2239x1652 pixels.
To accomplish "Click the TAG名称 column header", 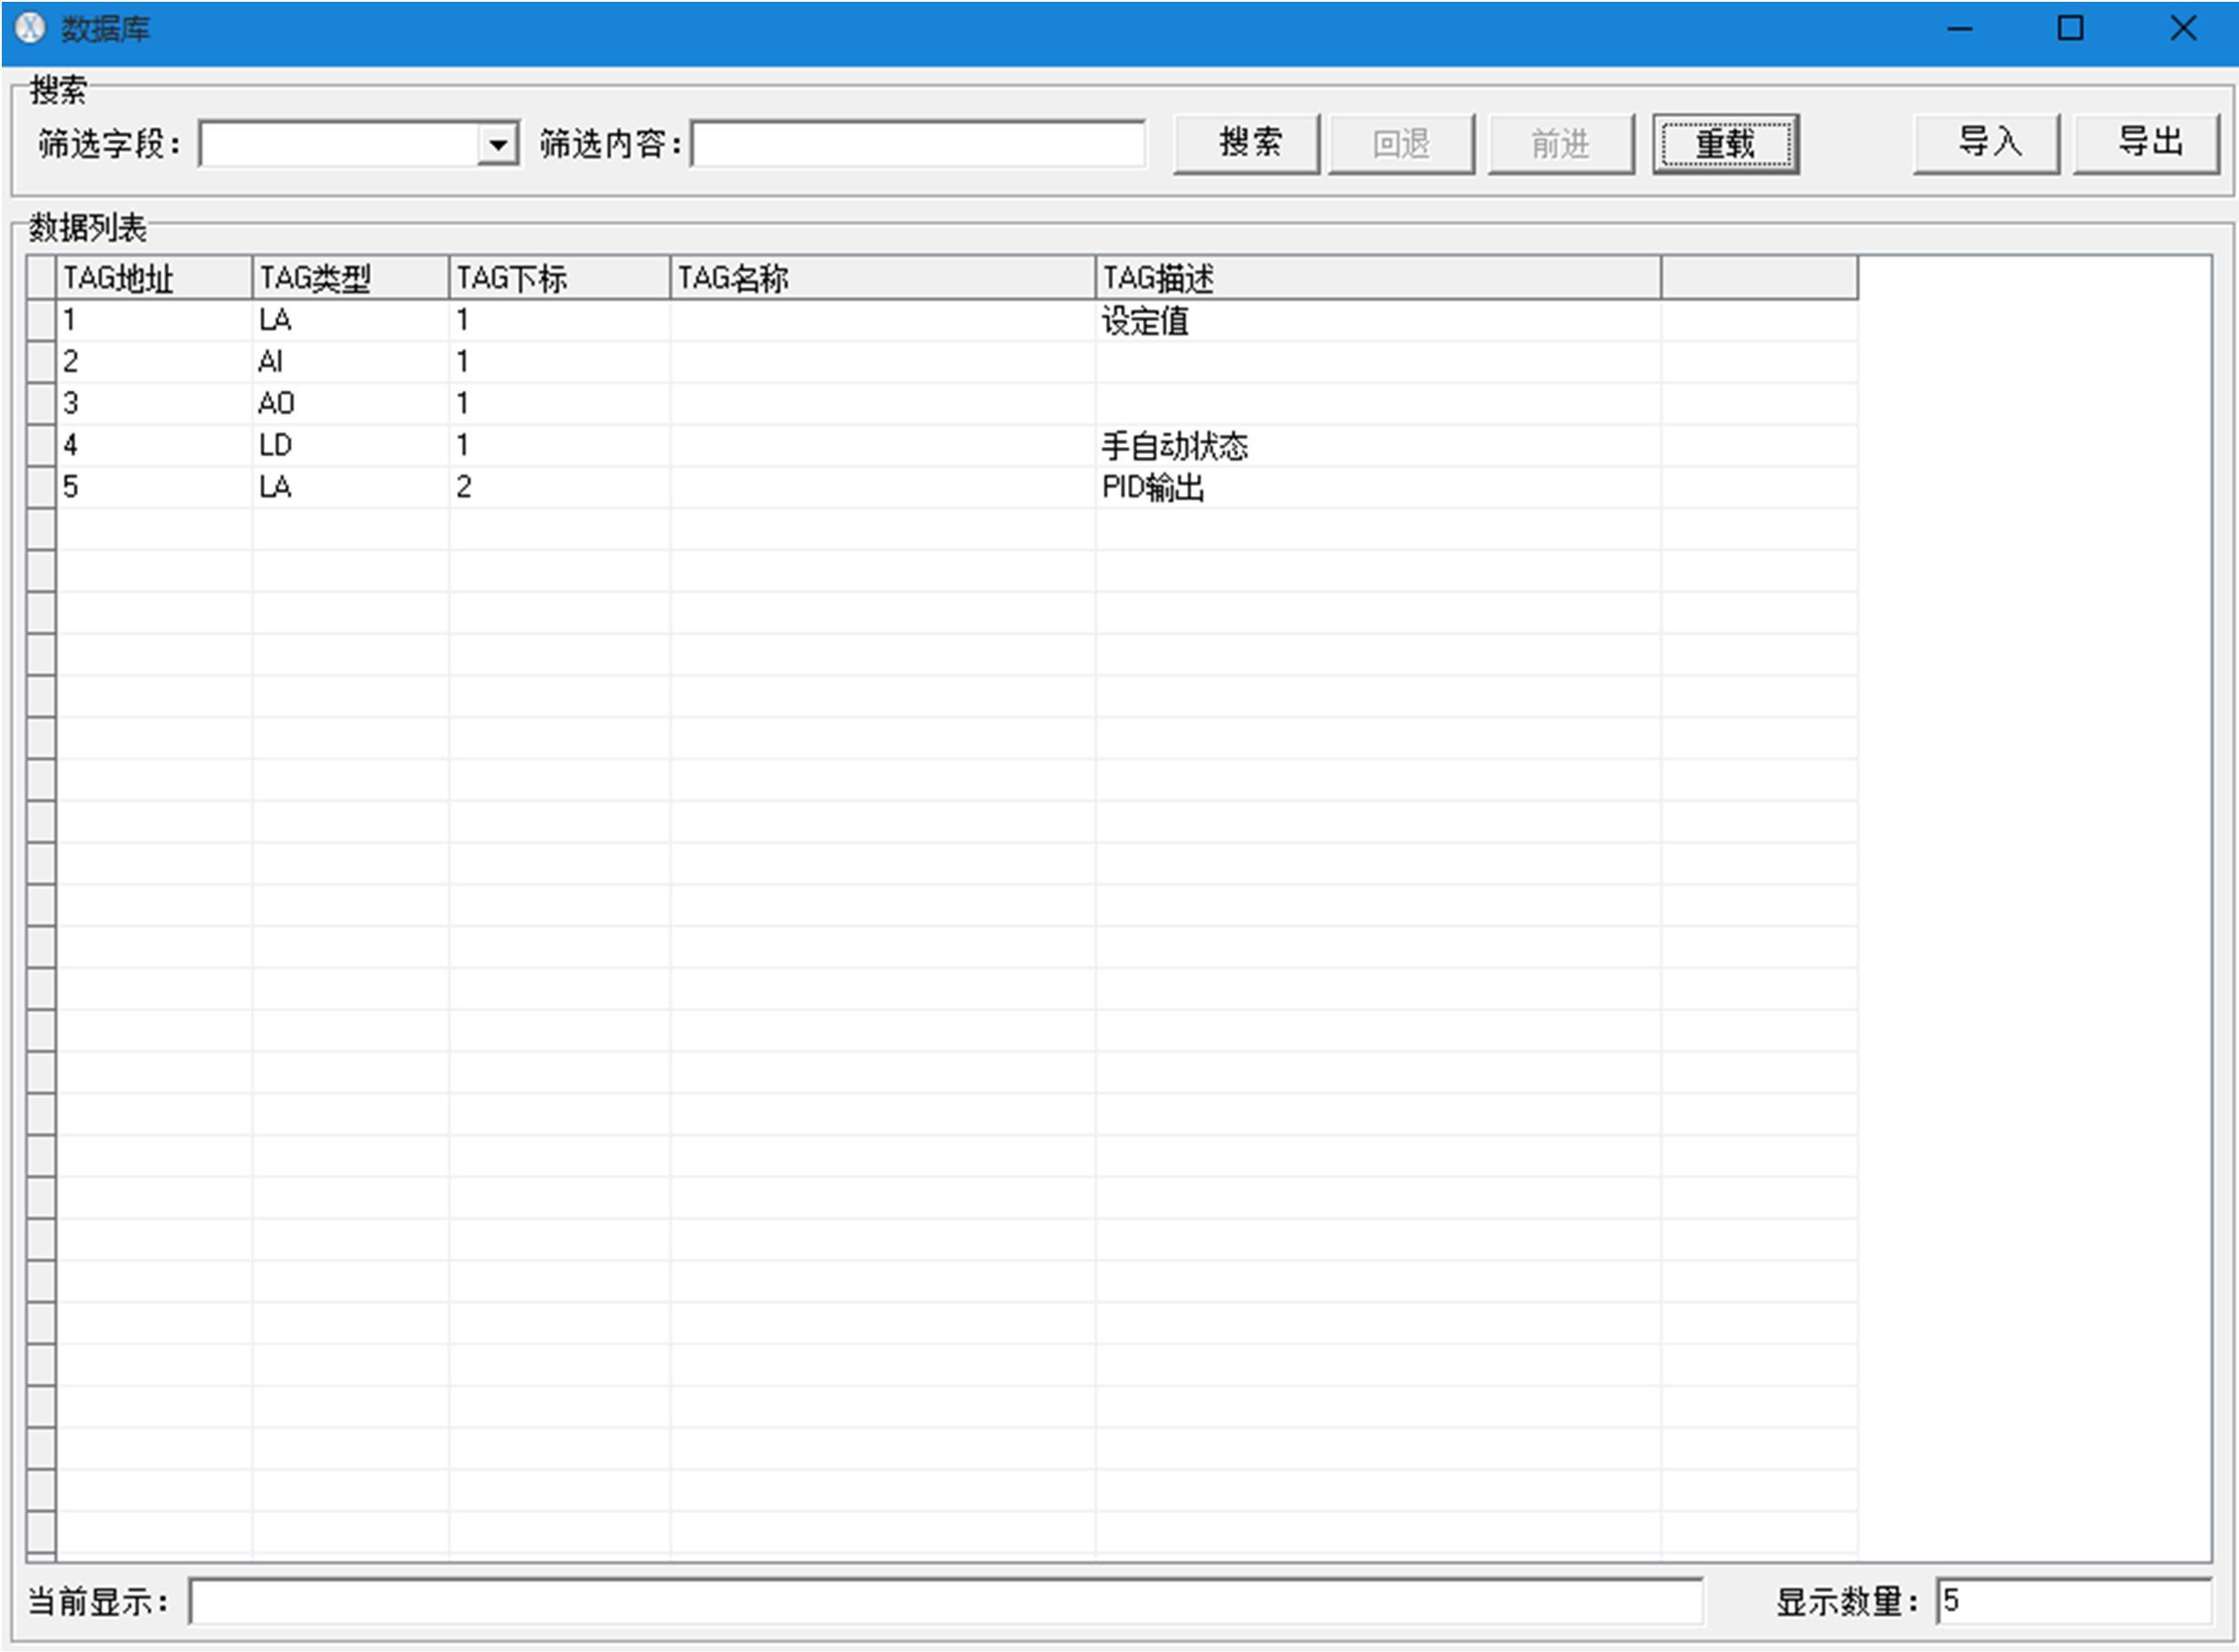I will point(881,278).
